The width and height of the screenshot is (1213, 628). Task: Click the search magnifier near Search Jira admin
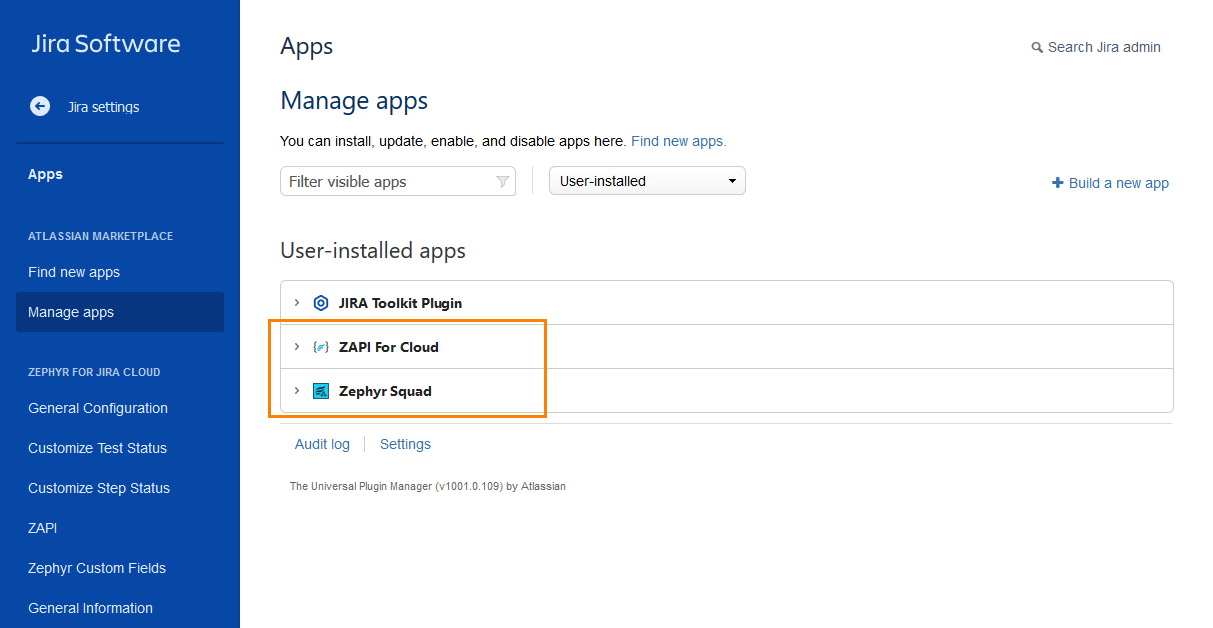tap(1037, 46)
